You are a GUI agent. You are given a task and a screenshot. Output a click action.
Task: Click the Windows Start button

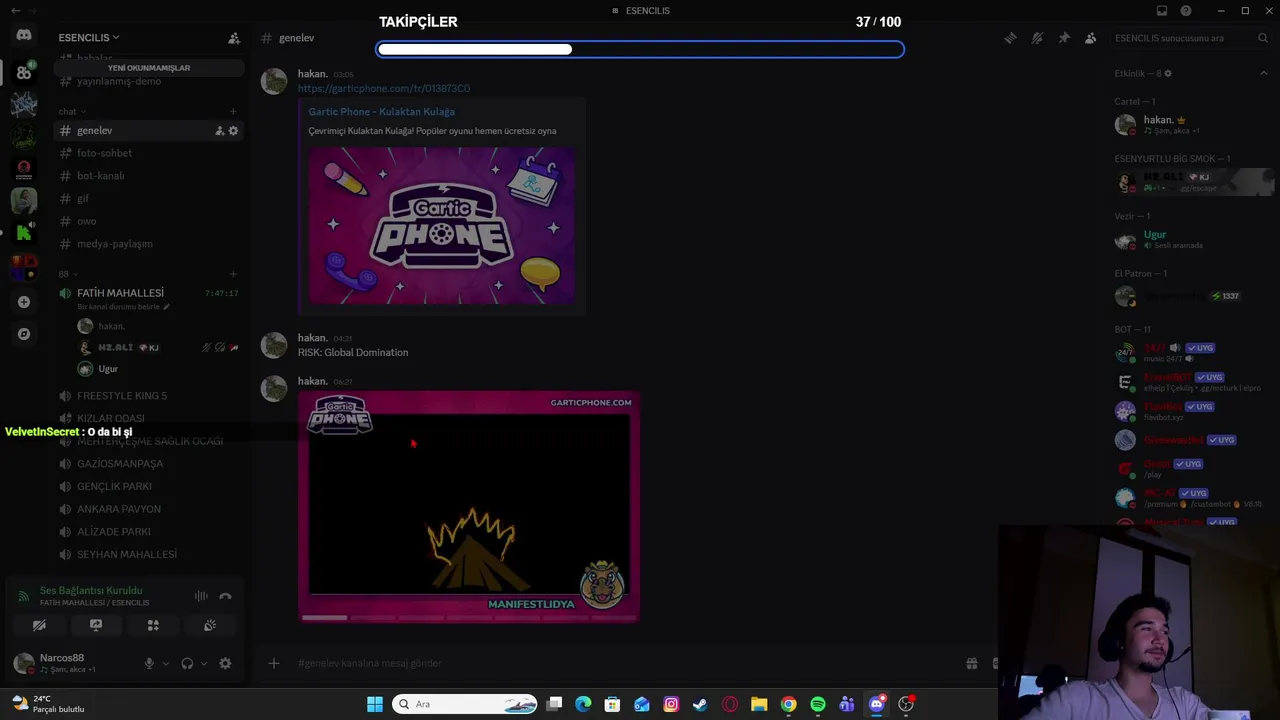tap(375, 704)
